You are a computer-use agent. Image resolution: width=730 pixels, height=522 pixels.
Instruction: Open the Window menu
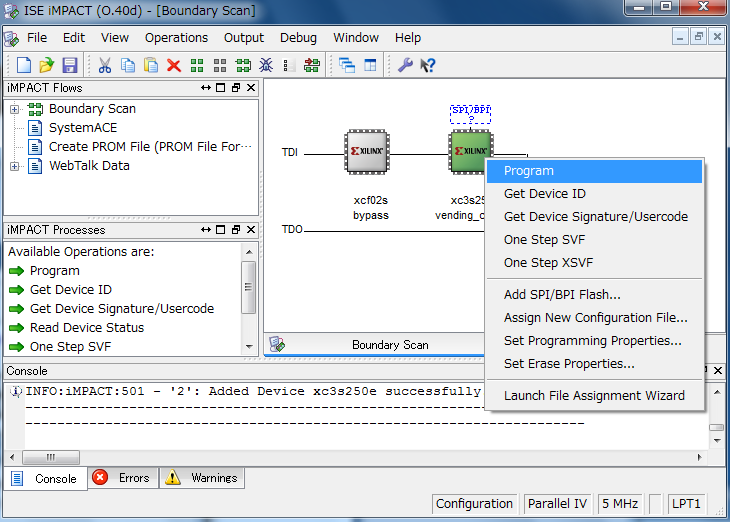[356, 38]
